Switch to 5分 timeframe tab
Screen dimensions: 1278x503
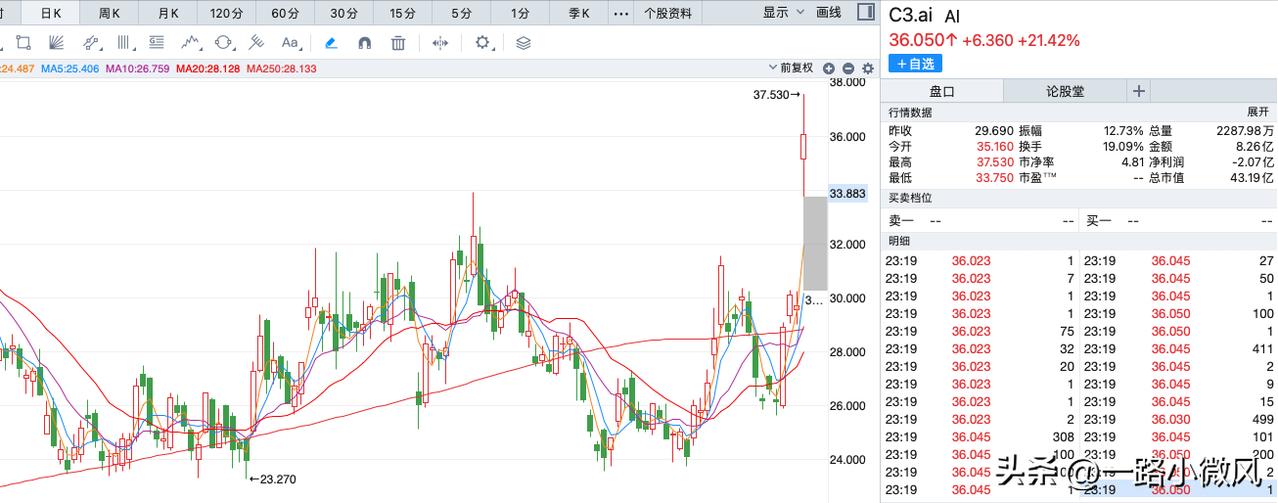click(x=461, y=13)
